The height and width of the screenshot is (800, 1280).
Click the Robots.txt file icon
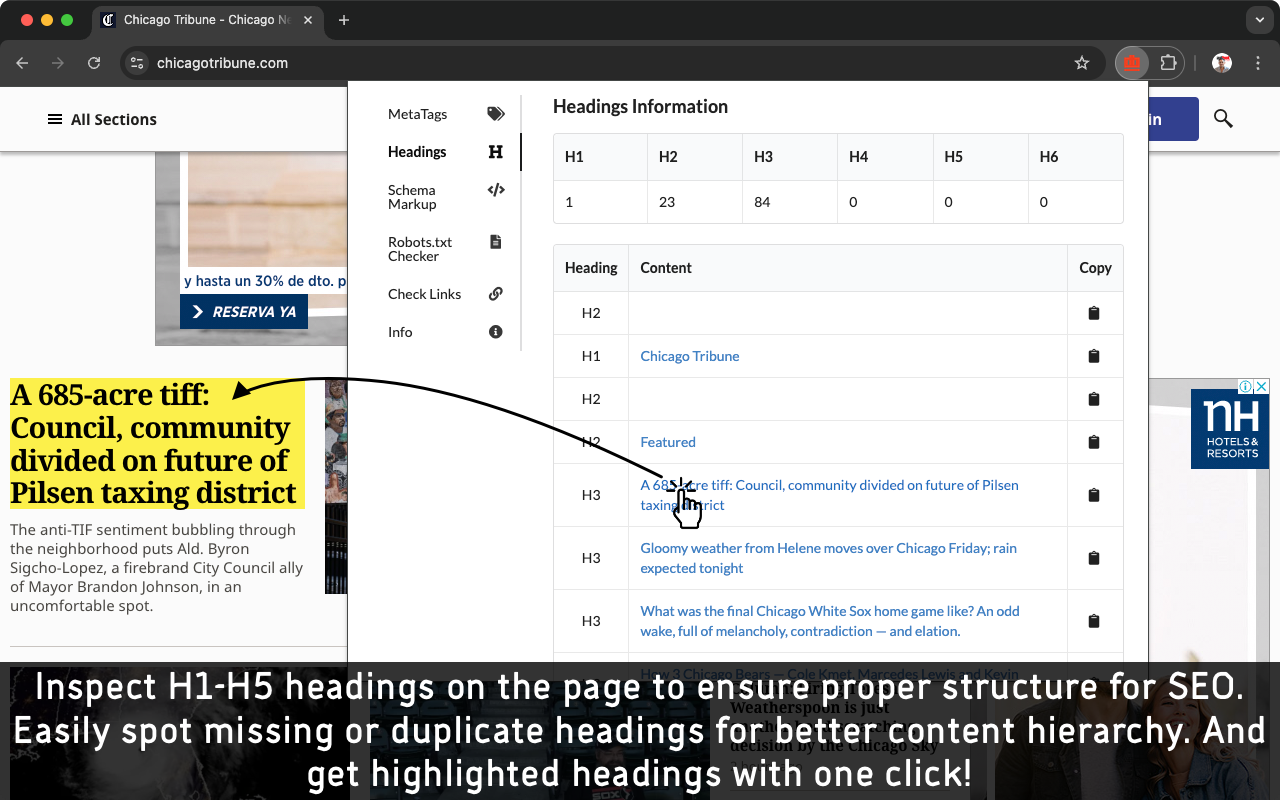pyautogui.click(x=496, y=242)
